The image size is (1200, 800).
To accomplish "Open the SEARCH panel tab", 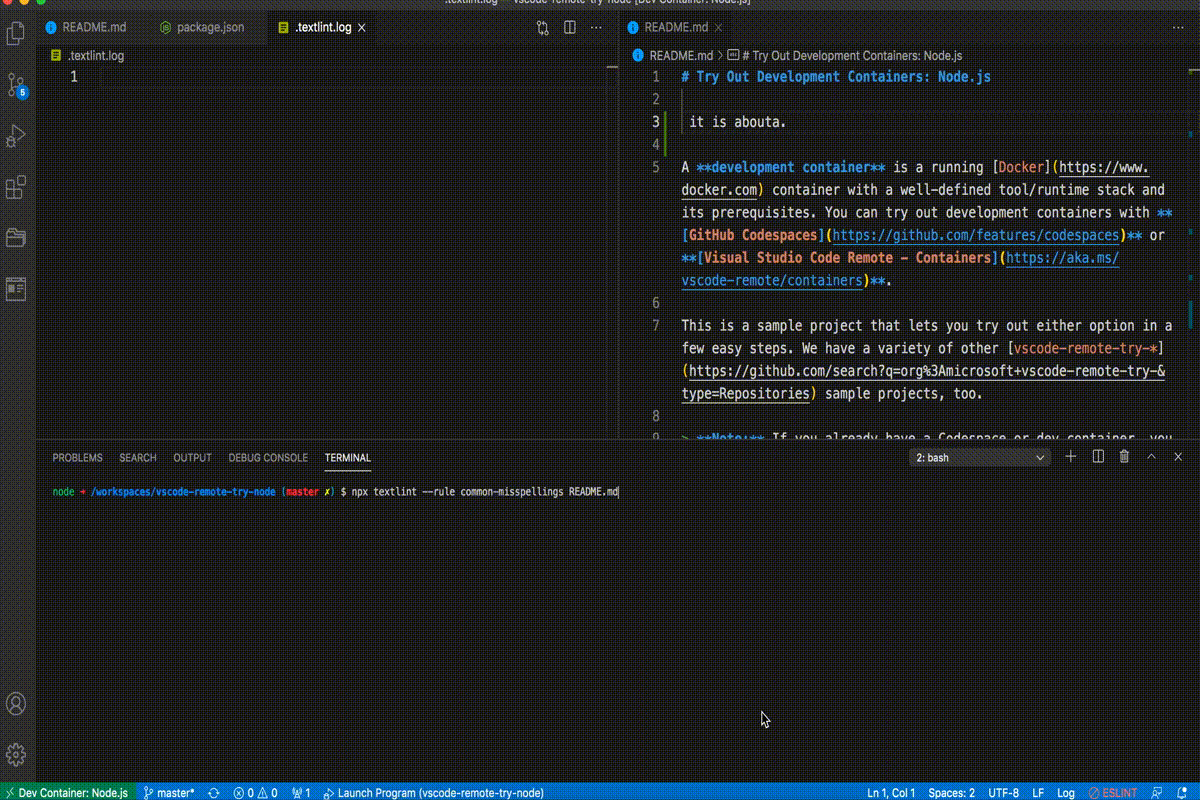I will click(x=138, y=458).
